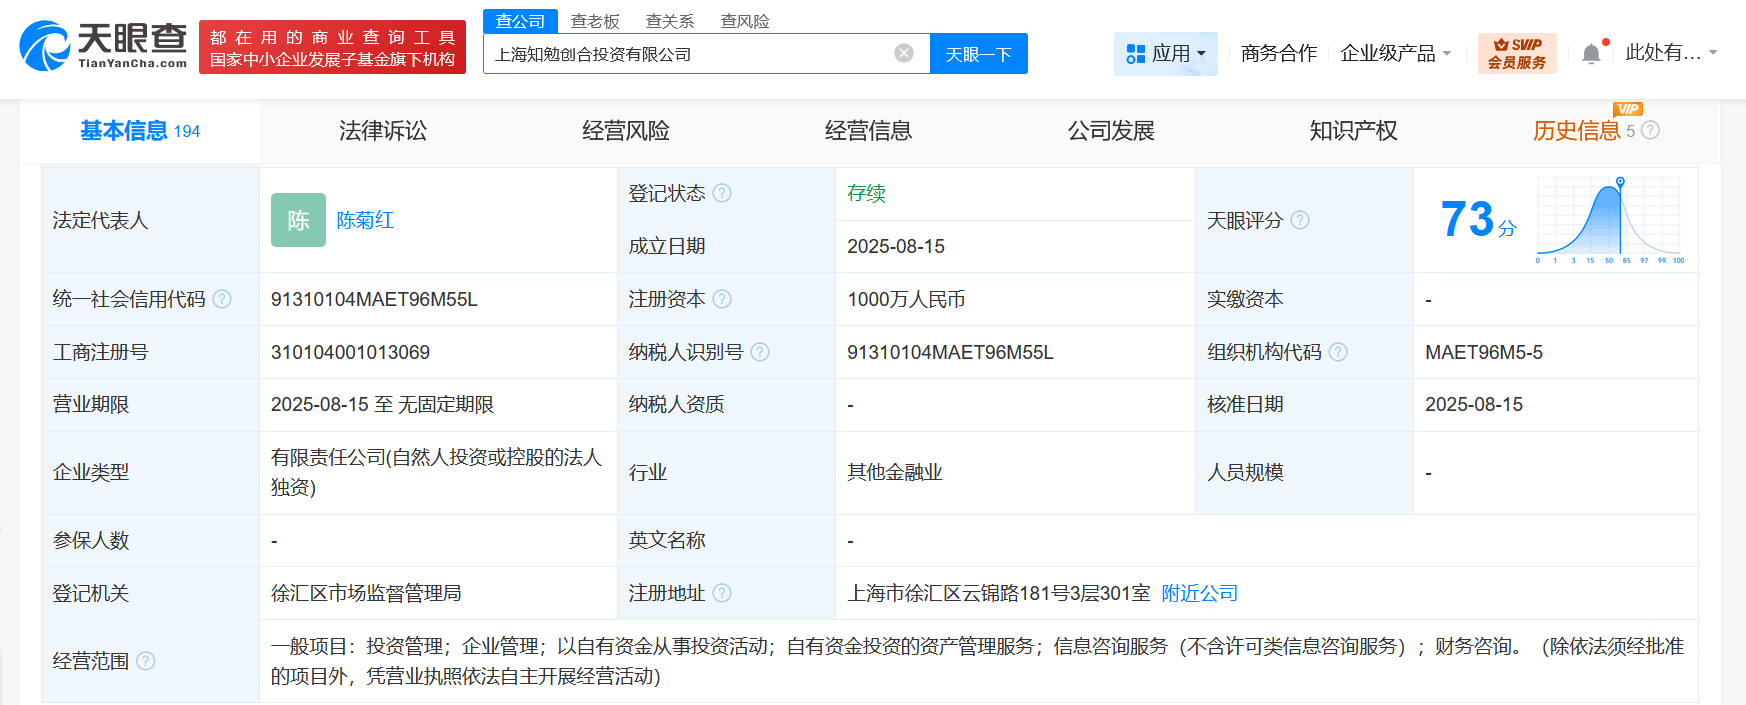Screen dimensions: 1746x705
Task: Switch to the 经营信息 tab
Action: [868, 131]
